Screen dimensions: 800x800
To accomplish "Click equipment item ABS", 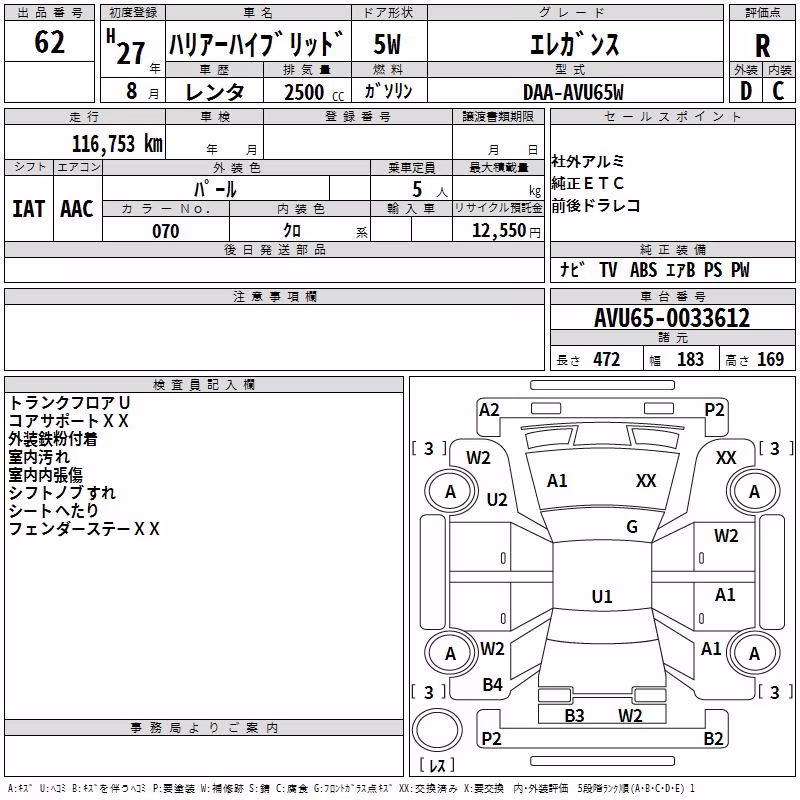I will 643,269.
